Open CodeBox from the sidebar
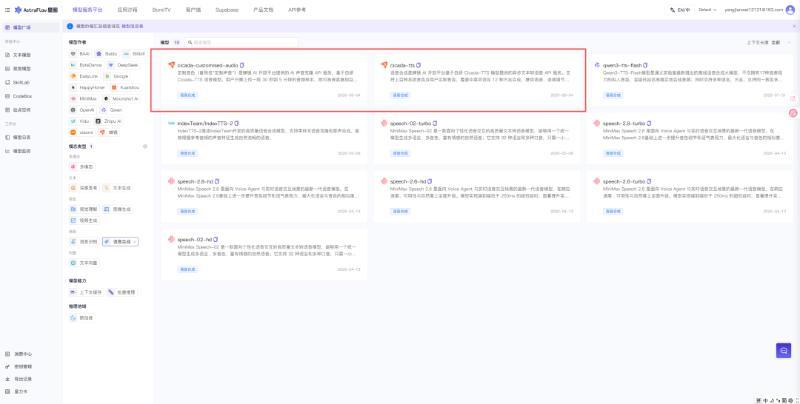 19,96
